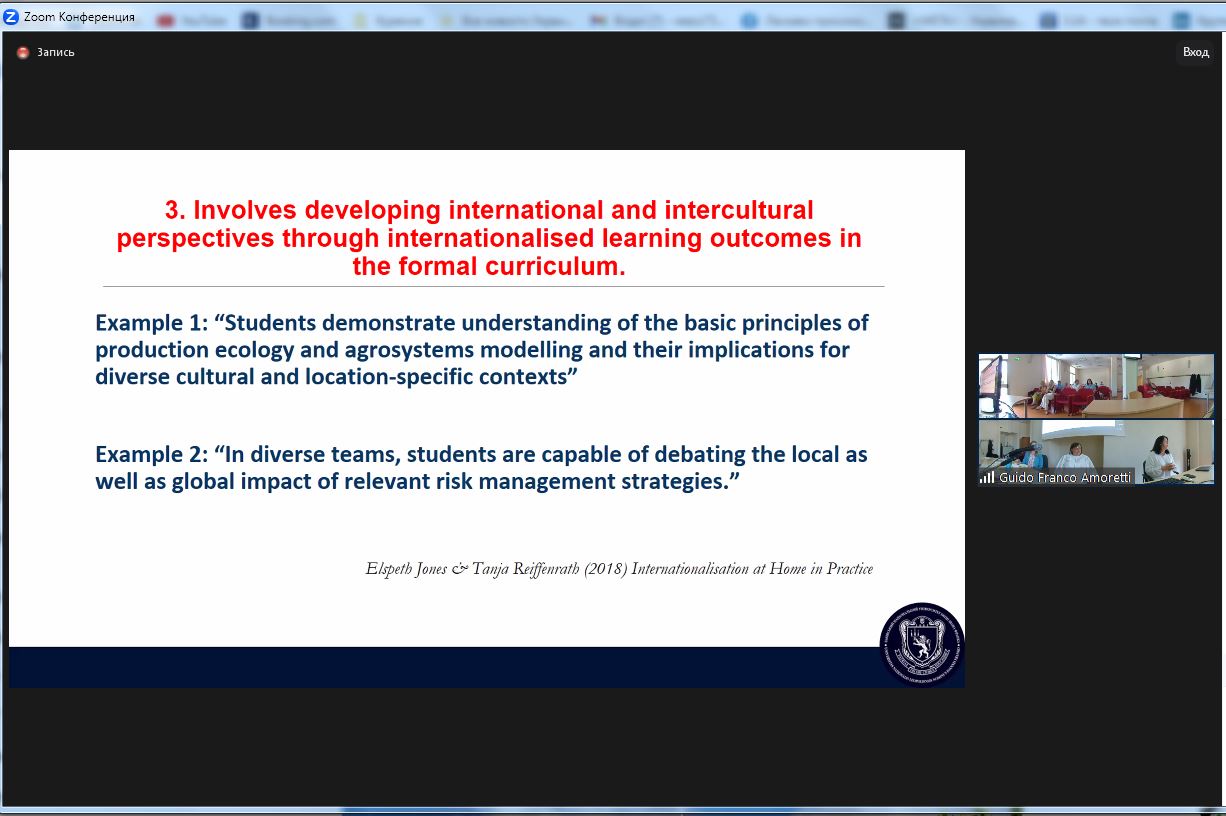The height and width of the screenshot is (816, 1226).
Task: Select Guido Franco Amoretti name label
Action: click(x=1065, y=478)
